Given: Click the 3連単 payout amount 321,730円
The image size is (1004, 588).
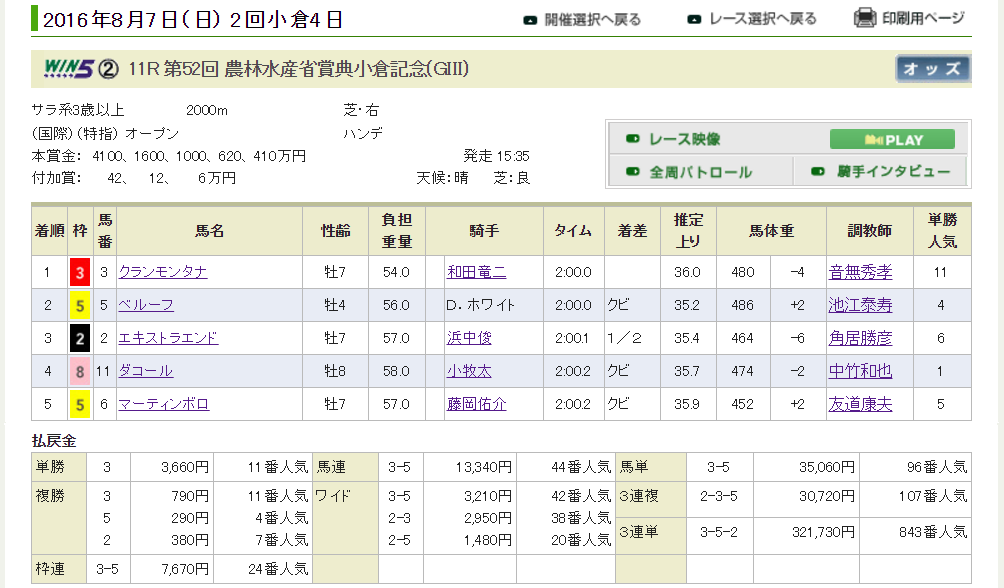Looking at the screenshot, I should click(823, 532).
